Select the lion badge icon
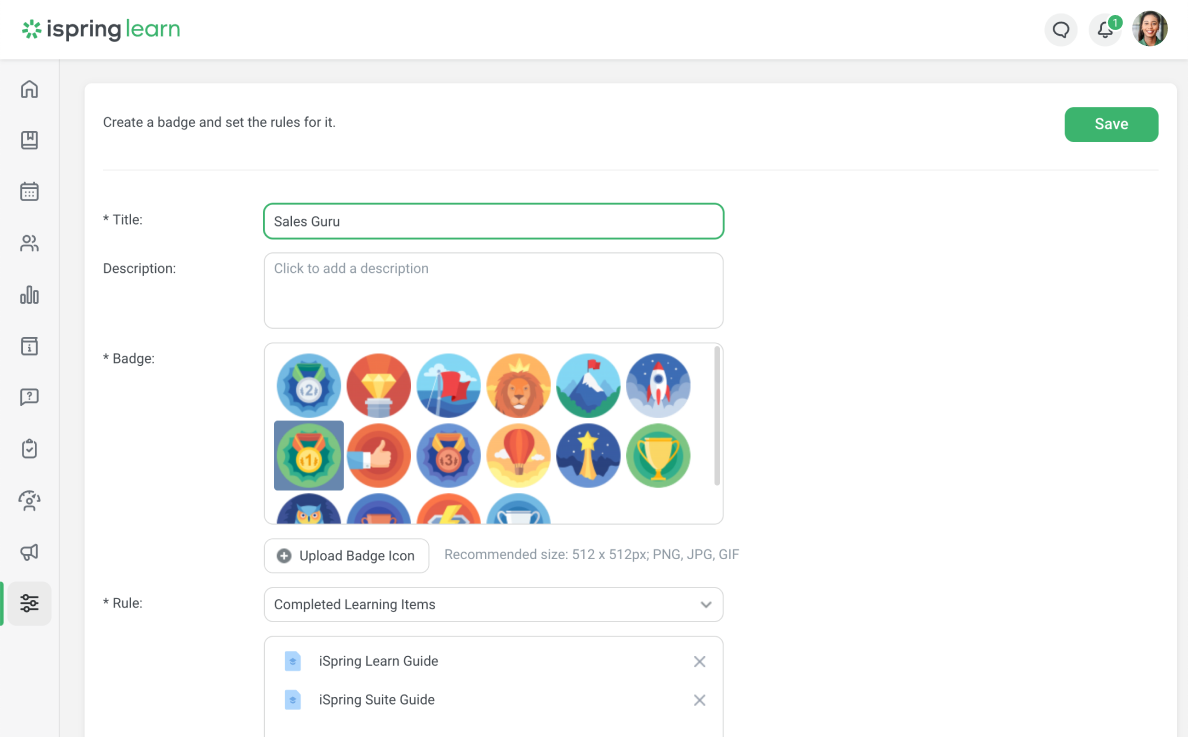The height and width of the screenshot is (737, 1188). tap(518, 386)
